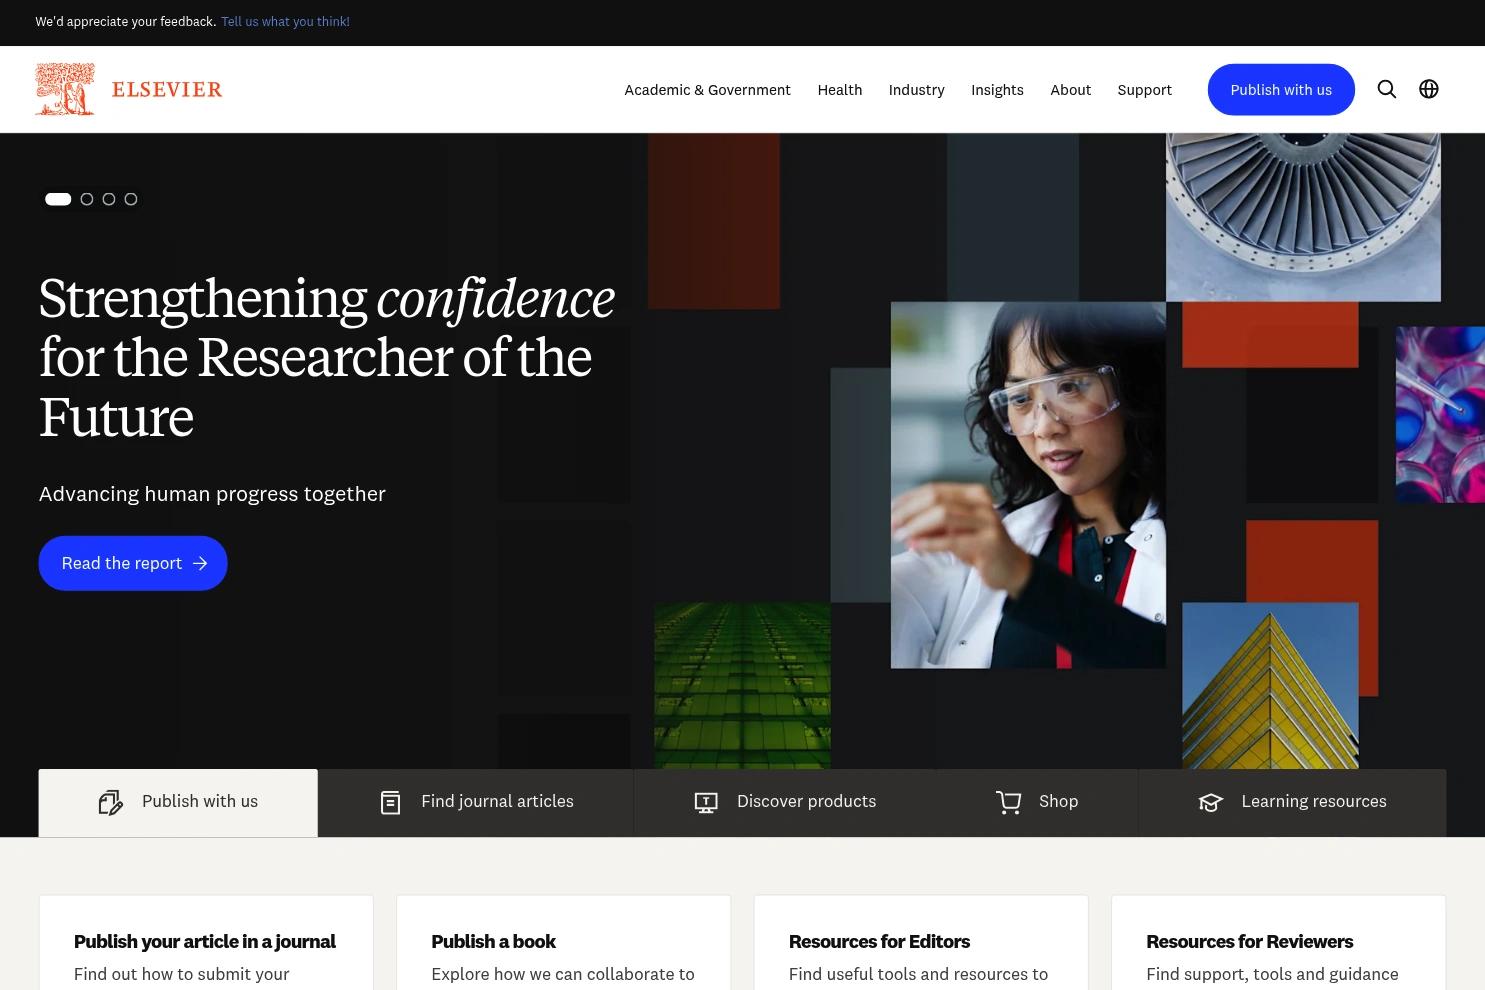Click the pink and blue cells image
Image resolution: width=1485 pixels, height=990 pixels.
(1440, 414)
